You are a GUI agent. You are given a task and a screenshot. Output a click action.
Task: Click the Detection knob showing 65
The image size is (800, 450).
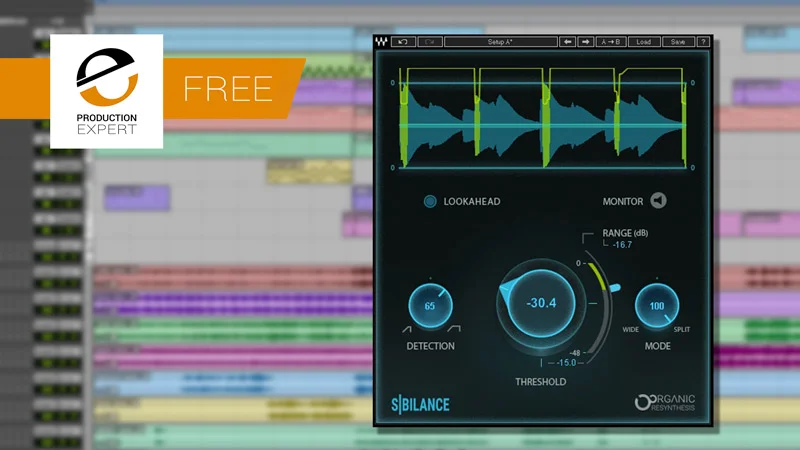coord(431,306)
